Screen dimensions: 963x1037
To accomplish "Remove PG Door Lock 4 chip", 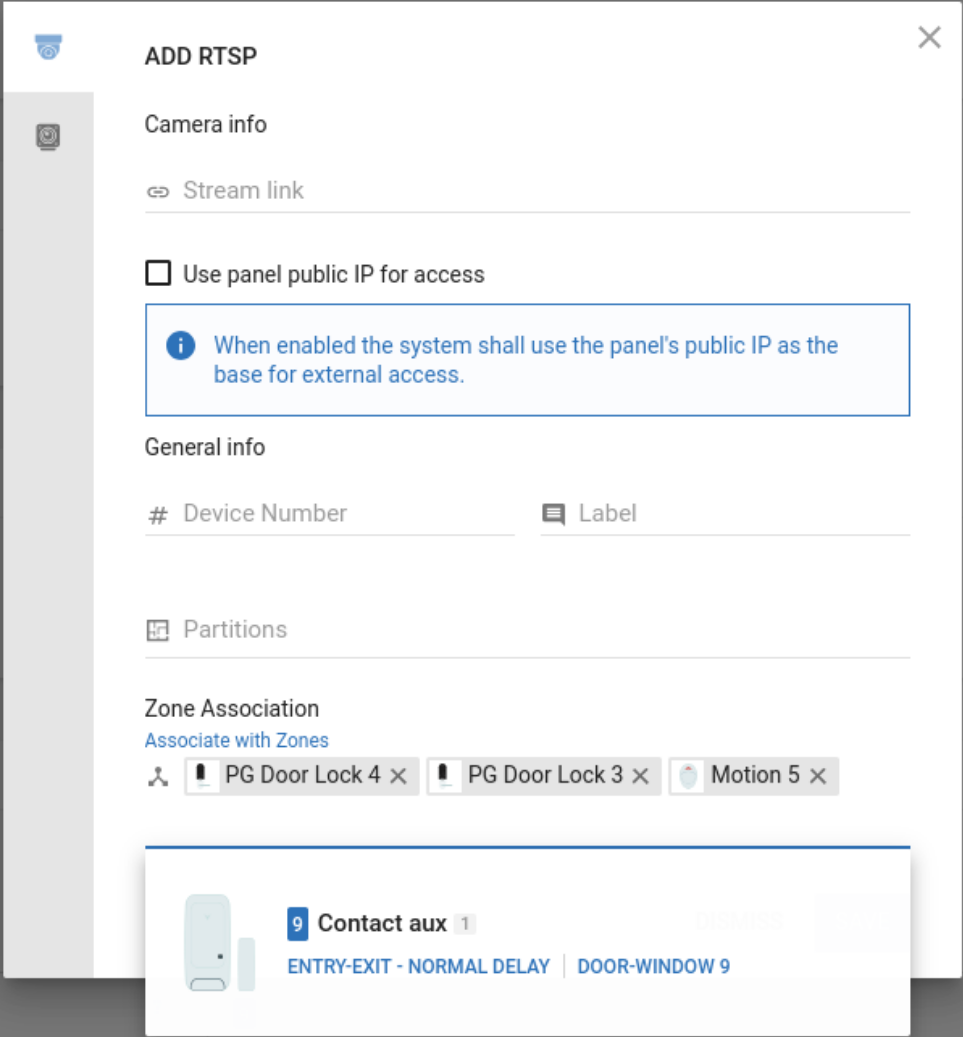I will [398, 776].
